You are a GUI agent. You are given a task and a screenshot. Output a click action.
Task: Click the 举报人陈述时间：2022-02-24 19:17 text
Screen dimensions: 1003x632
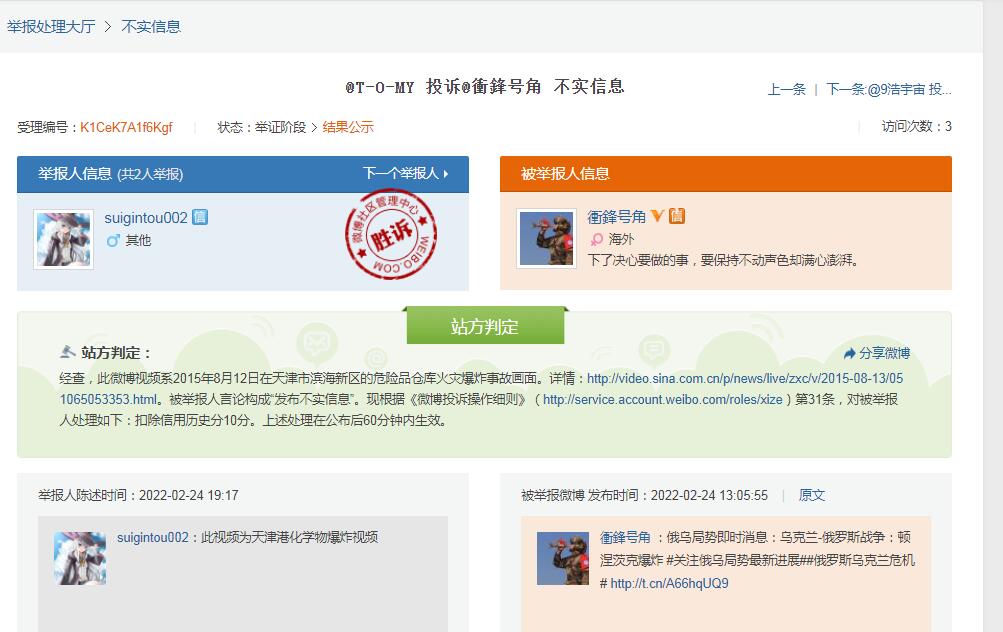pyautogui.click(x=138, y=495)
